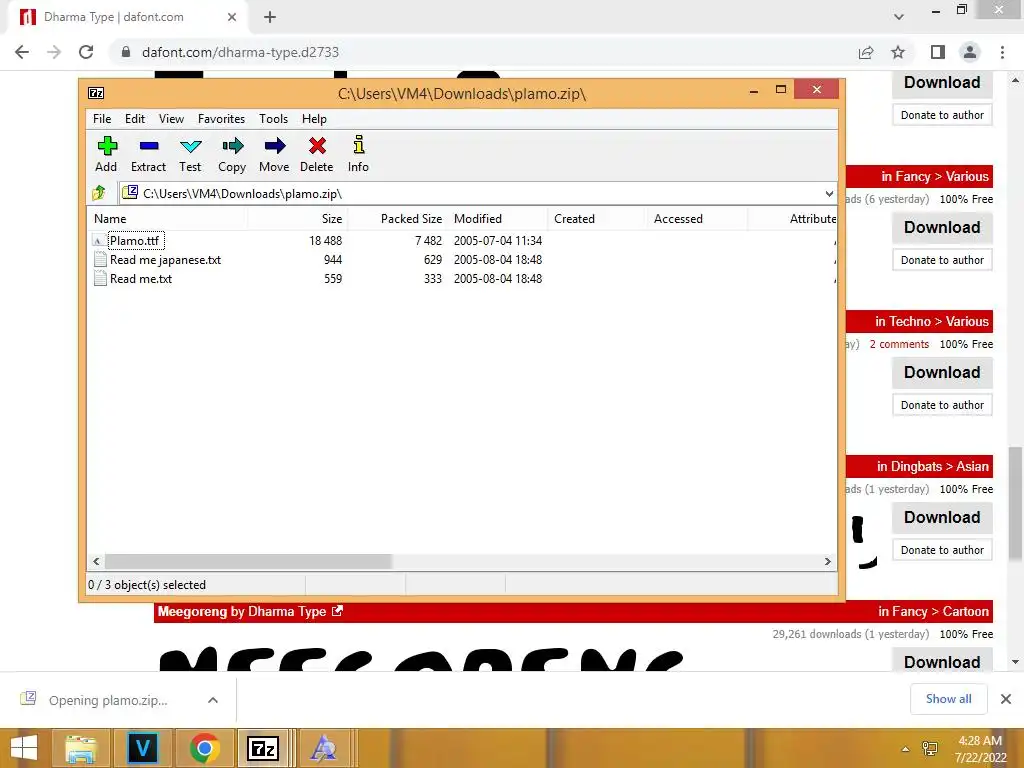Download font under Techno > Various
Image resolution: width=1024 pixels, height=768 pixels.
point(942,373)
